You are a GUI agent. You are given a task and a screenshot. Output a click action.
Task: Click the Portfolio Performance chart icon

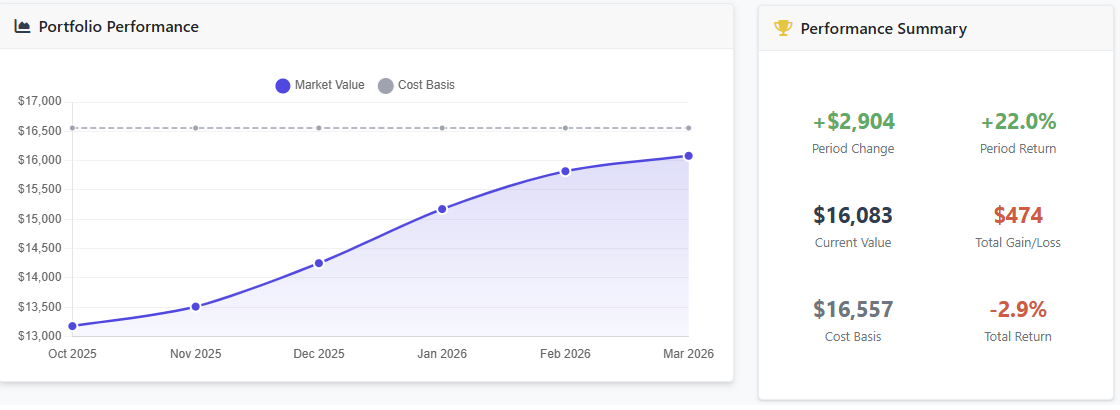pos(22,27)
